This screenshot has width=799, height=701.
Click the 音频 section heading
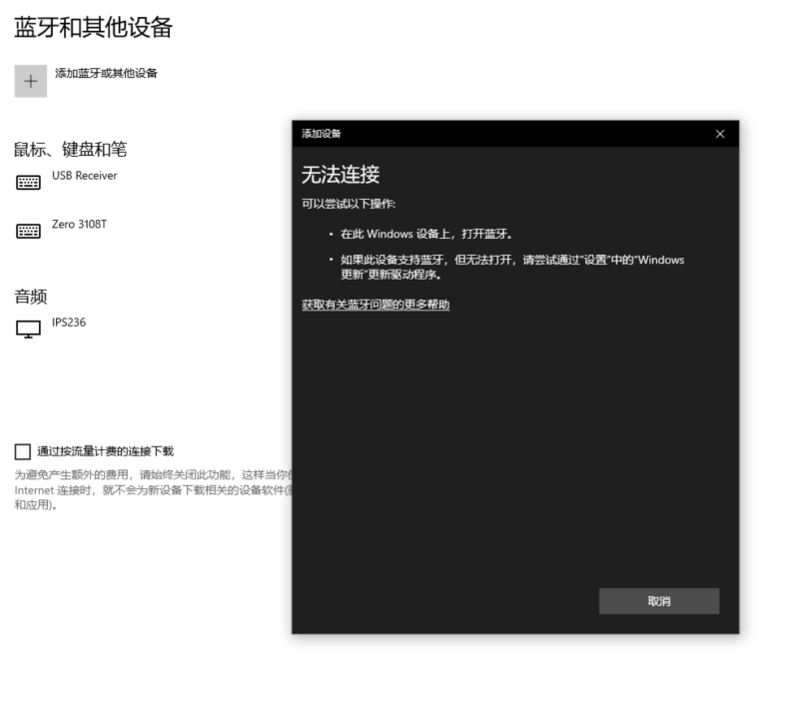(x=31, y=296)
